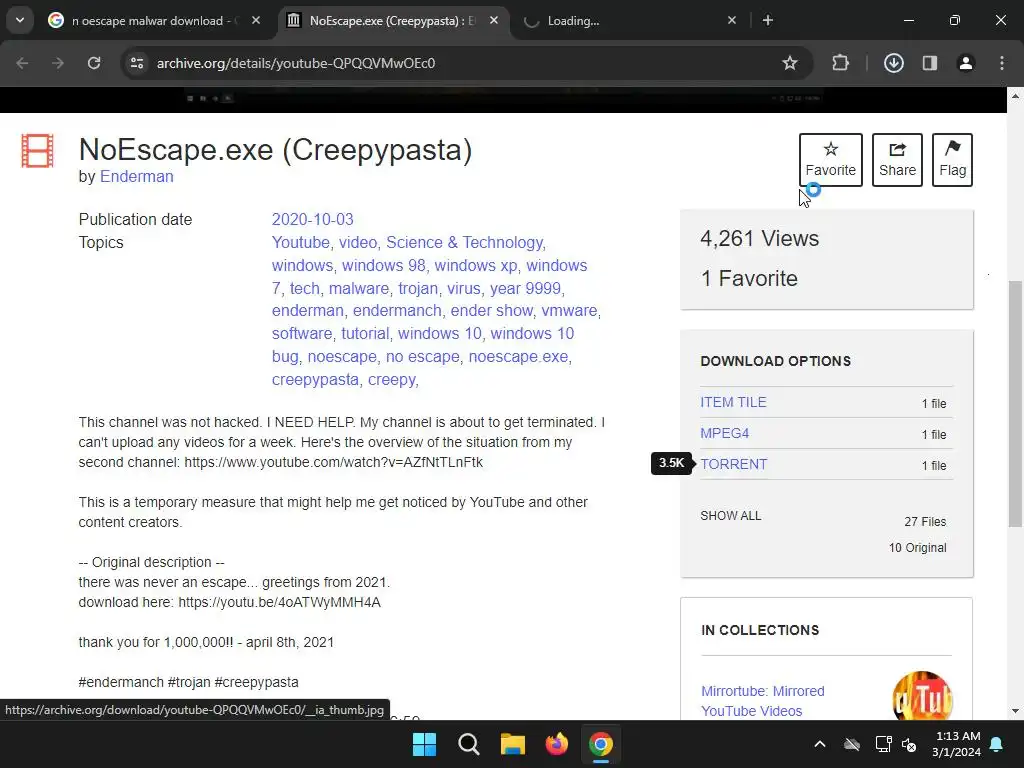1024x768 pixels.
Task: Open the tab search dropdown arrow
Action: [20, 20]
